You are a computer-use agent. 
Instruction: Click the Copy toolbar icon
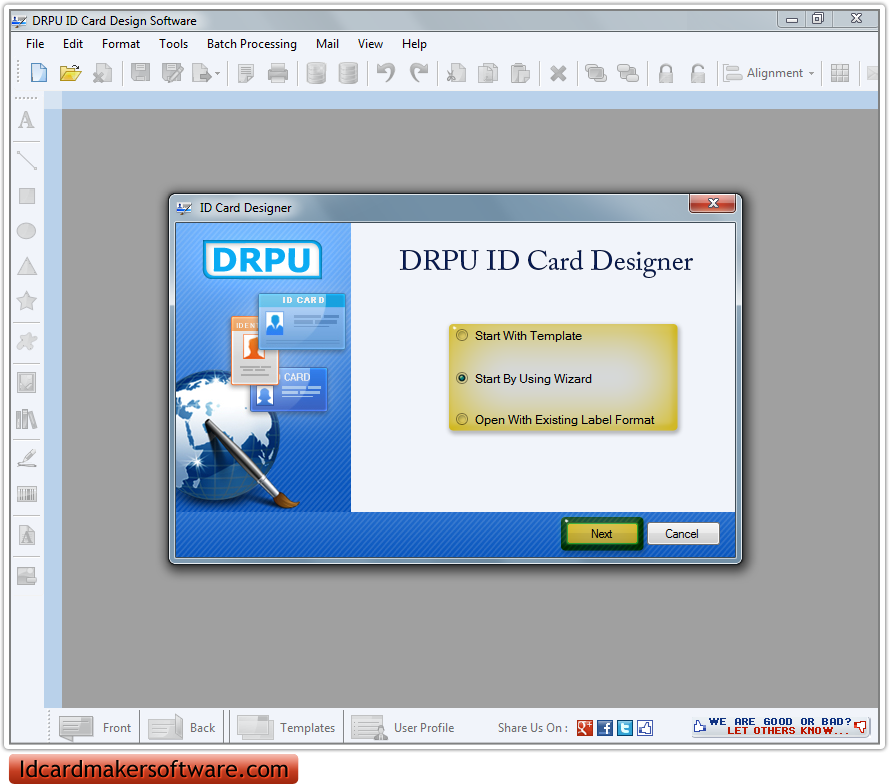(x=488, y=73)
